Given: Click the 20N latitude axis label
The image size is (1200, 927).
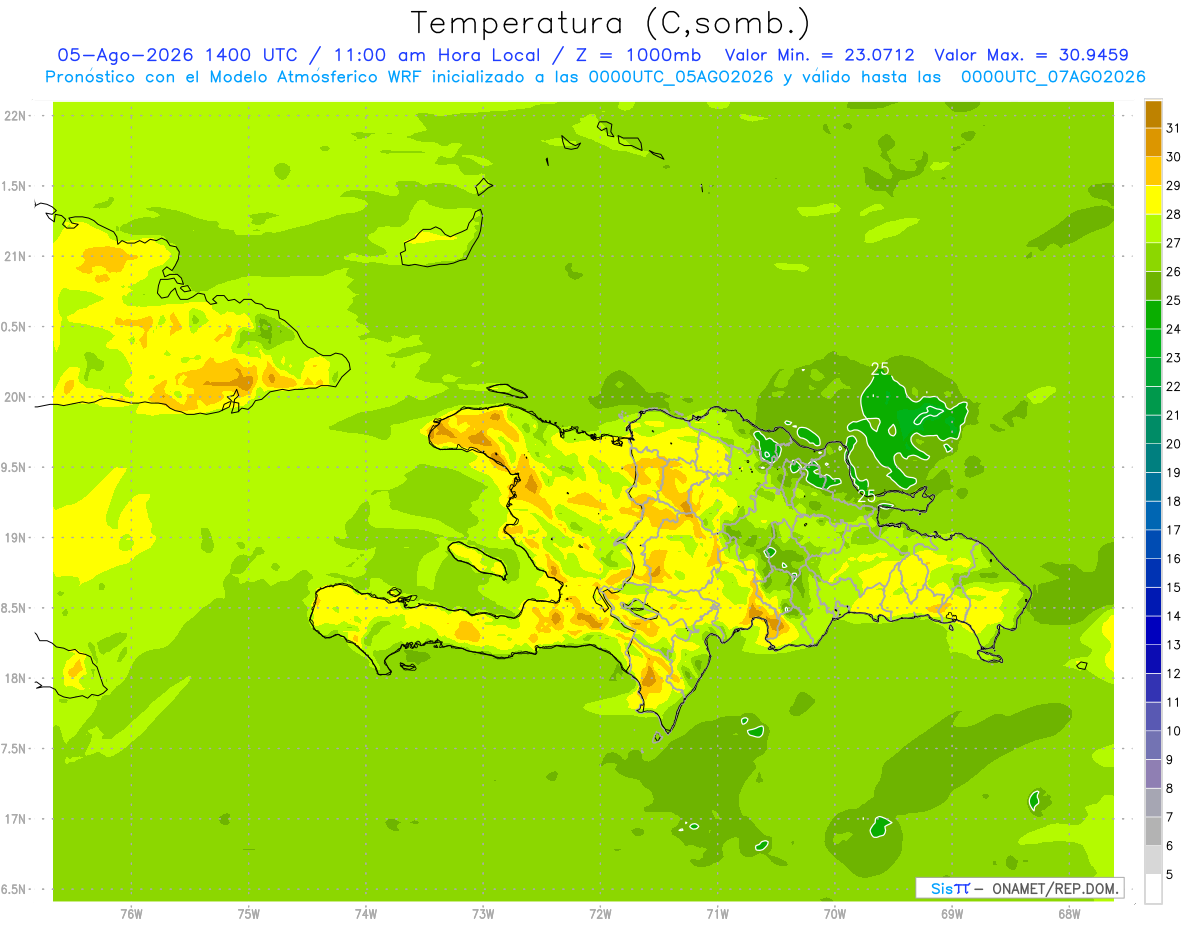Looking at the screenshot, I should pos(15,397).
